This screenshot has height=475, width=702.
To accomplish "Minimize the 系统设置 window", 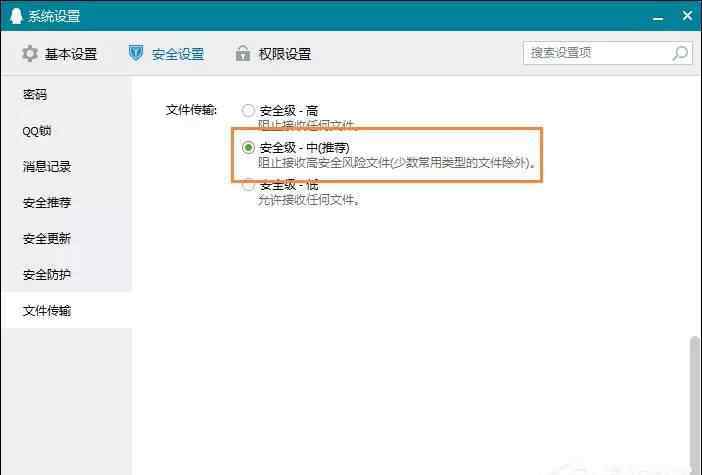I will click(x=658, y=17).
